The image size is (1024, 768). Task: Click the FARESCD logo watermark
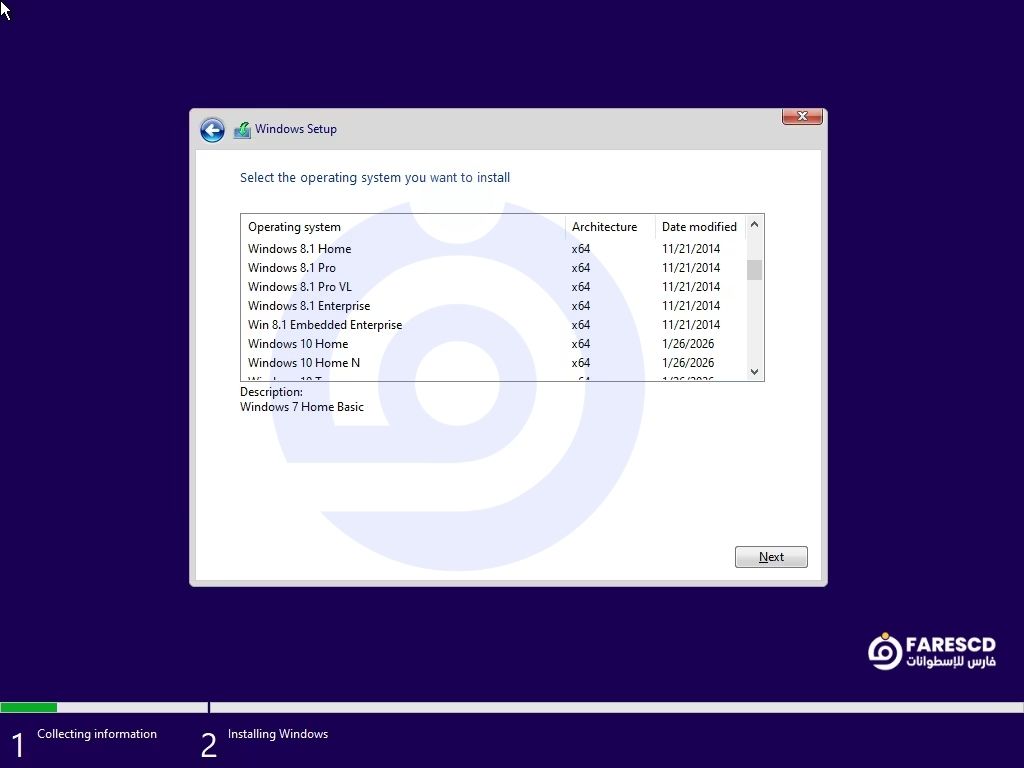pyautogui.click(x=931, y=651)
